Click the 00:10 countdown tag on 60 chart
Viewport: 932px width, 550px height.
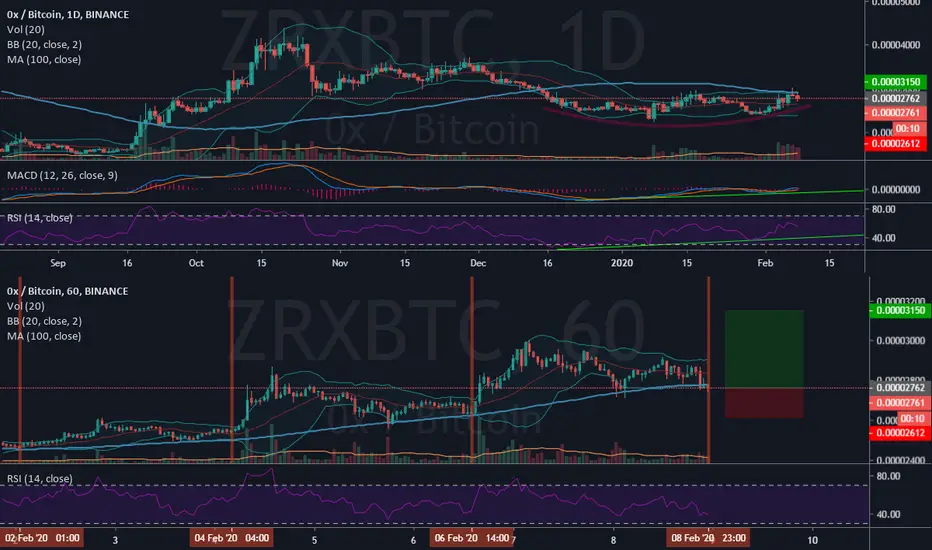912,419
